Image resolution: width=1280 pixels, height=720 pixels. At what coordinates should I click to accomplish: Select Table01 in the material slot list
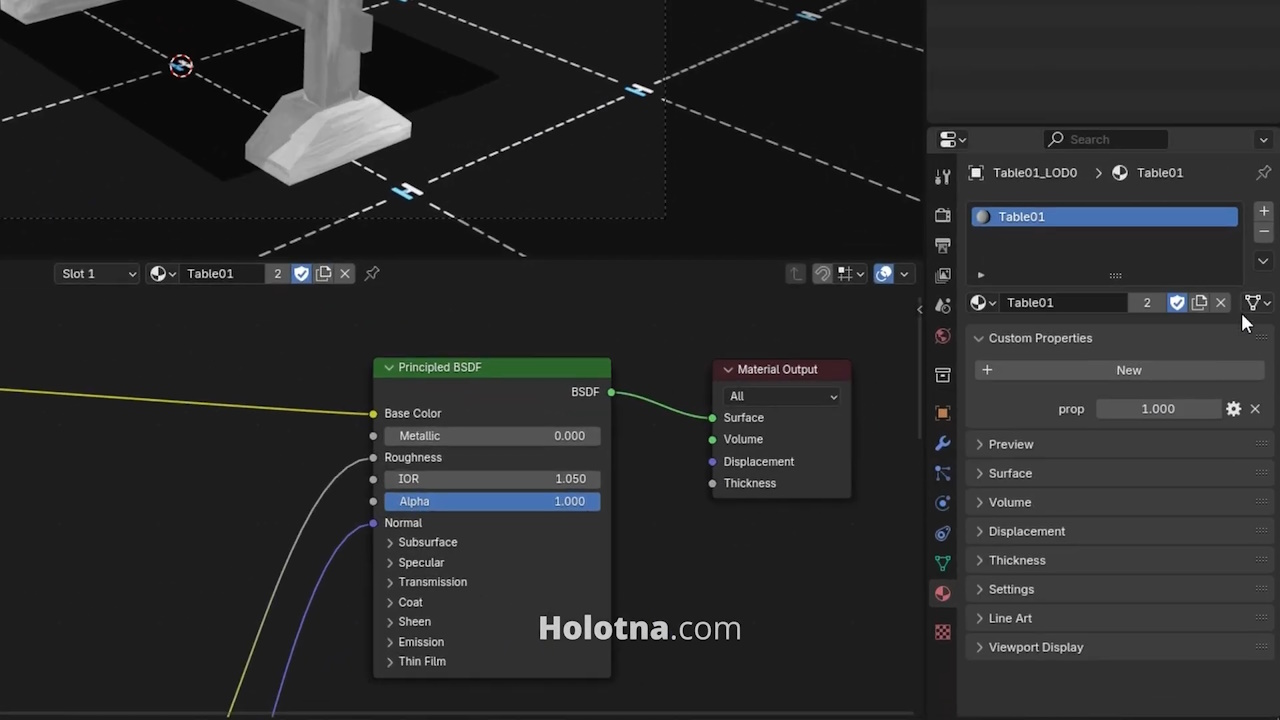tap(1105, 216)
